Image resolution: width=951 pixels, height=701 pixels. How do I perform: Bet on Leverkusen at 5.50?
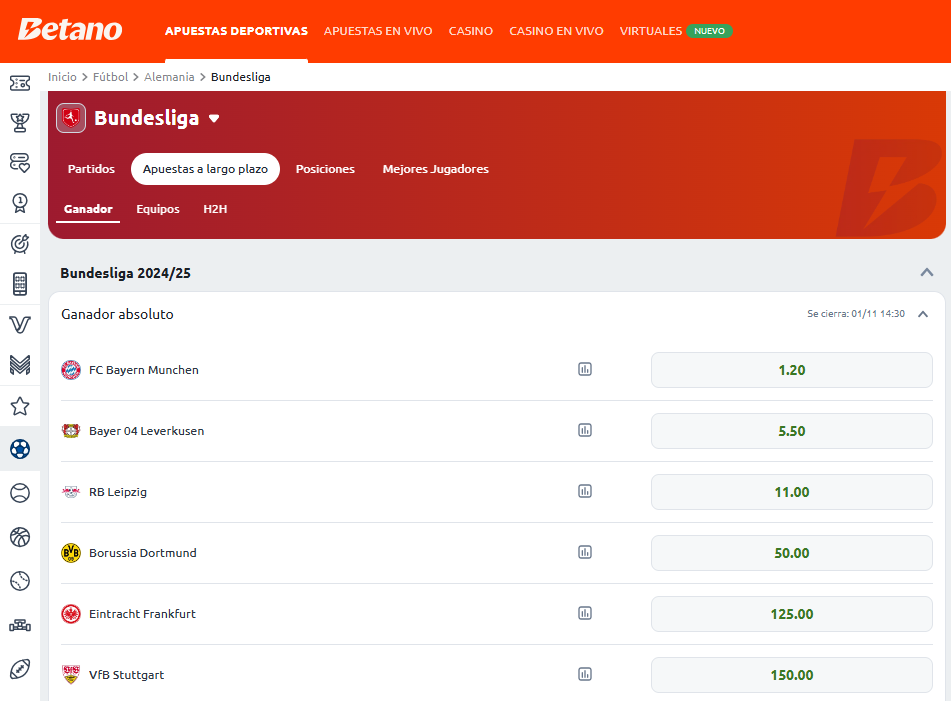791,431
